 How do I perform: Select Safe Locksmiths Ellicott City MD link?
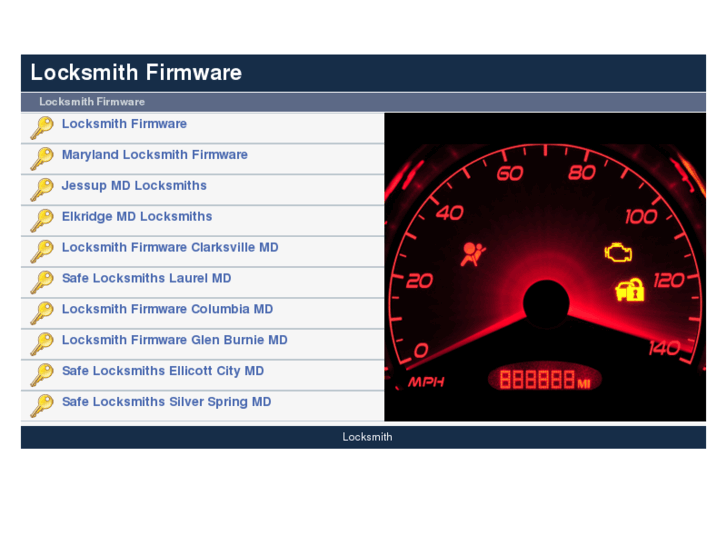[x=163, y=371]
